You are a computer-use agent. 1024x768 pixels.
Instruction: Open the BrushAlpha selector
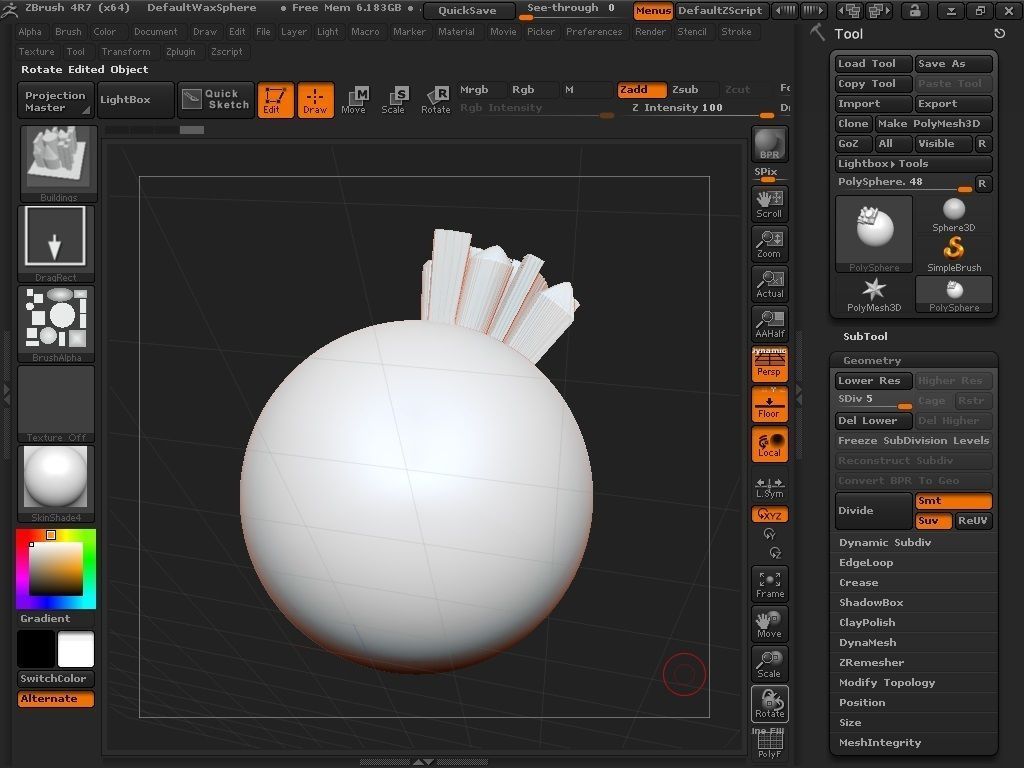pyautogui.click(x=56, y=323)
